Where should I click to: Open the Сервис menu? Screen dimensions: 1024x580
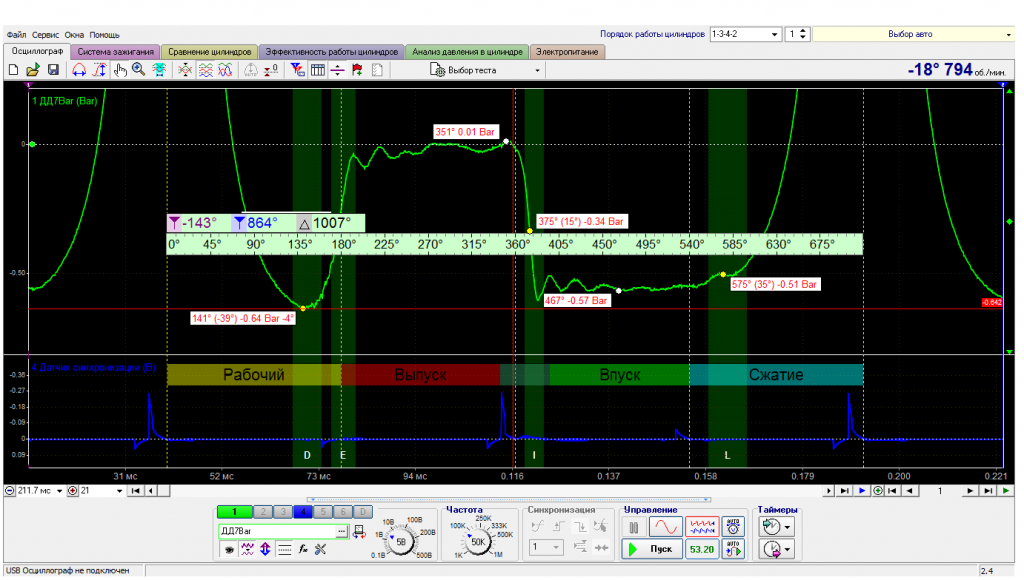(46, 35)
